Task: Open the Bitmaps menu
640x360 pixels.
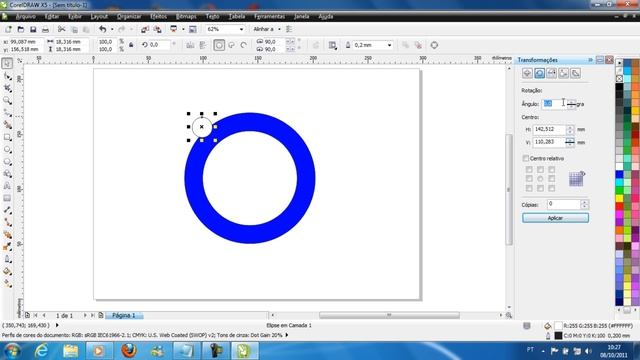Action: [x=186, y=17]
